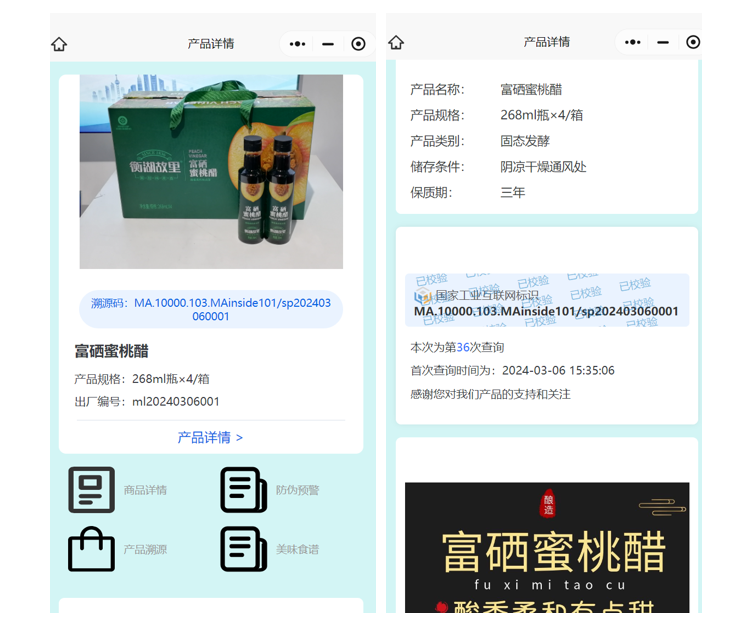The width and height of the screenshot is (750, 624).
Task: Click 感谢您对我们产品的支持和关注 text
Action: pyautogui.click(x=490, y=394)
